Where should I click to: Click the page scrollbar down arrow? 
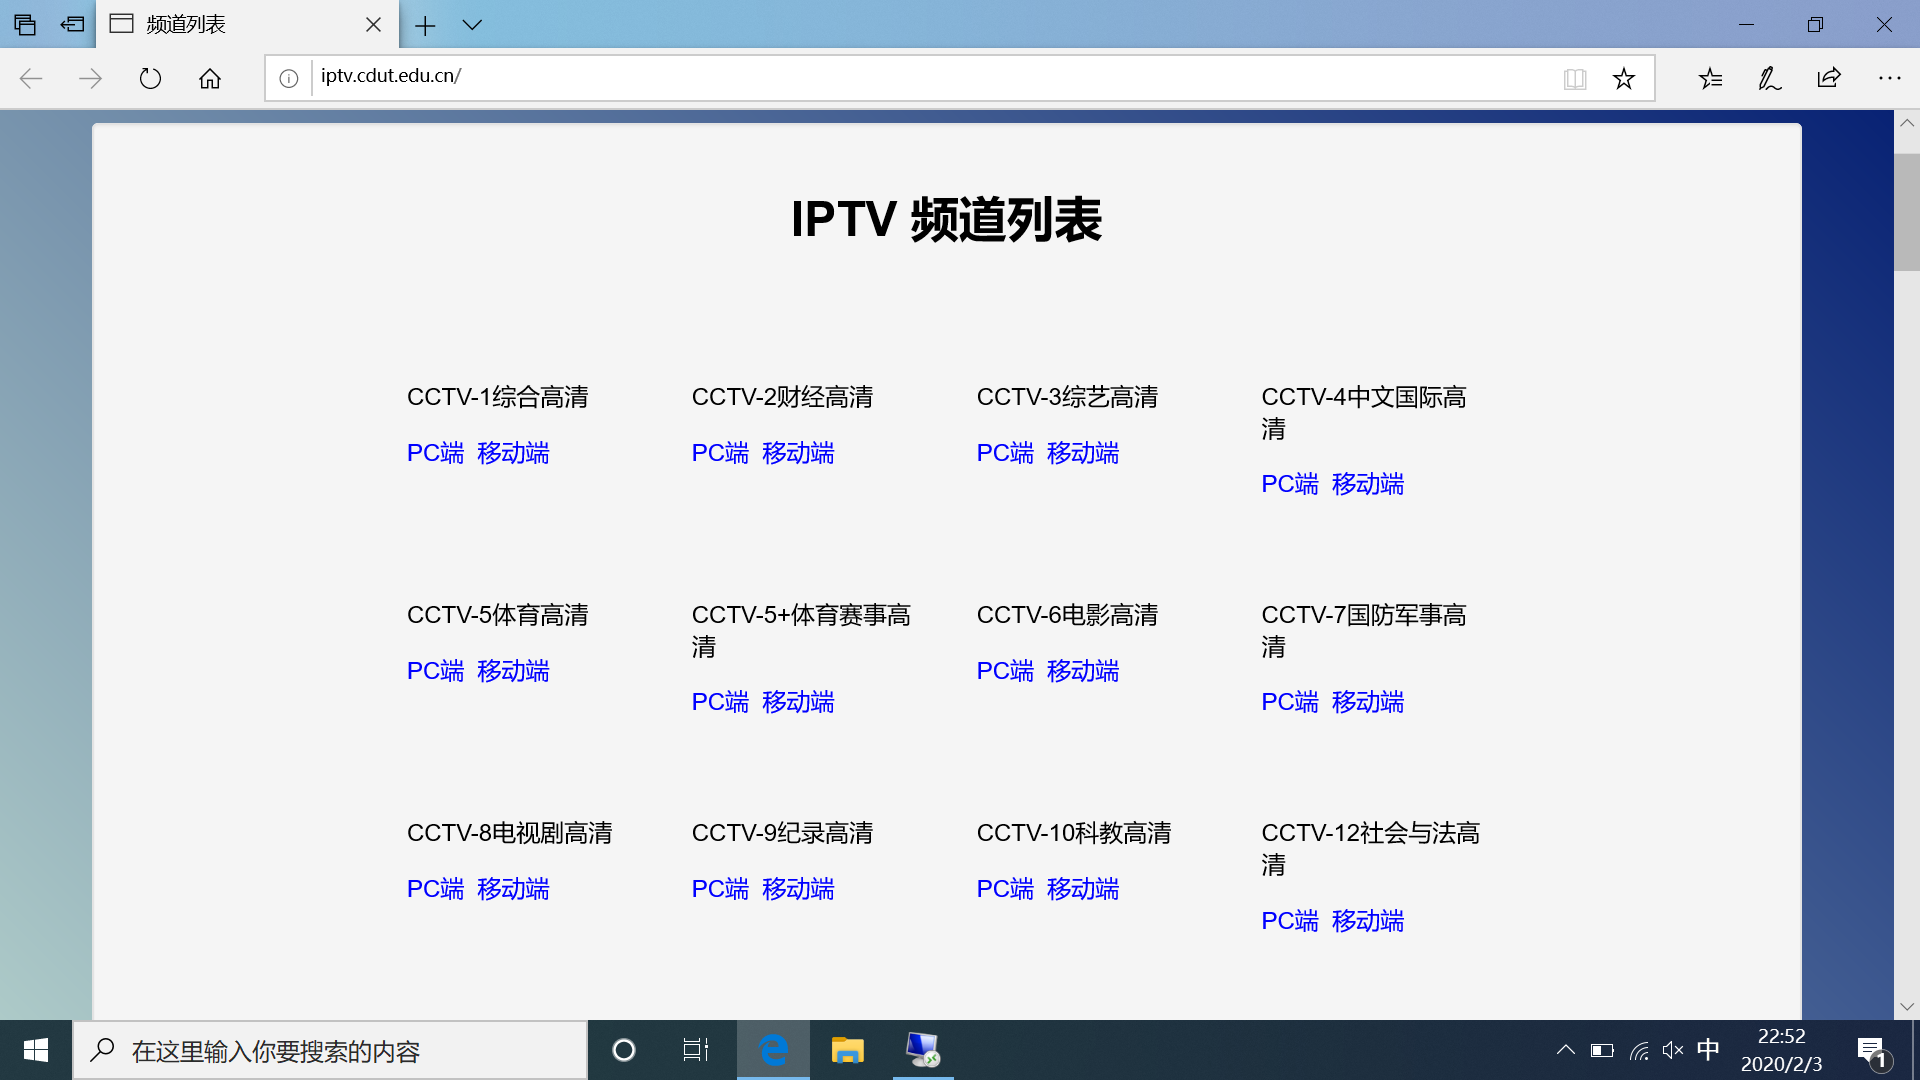[1907, 1006]
